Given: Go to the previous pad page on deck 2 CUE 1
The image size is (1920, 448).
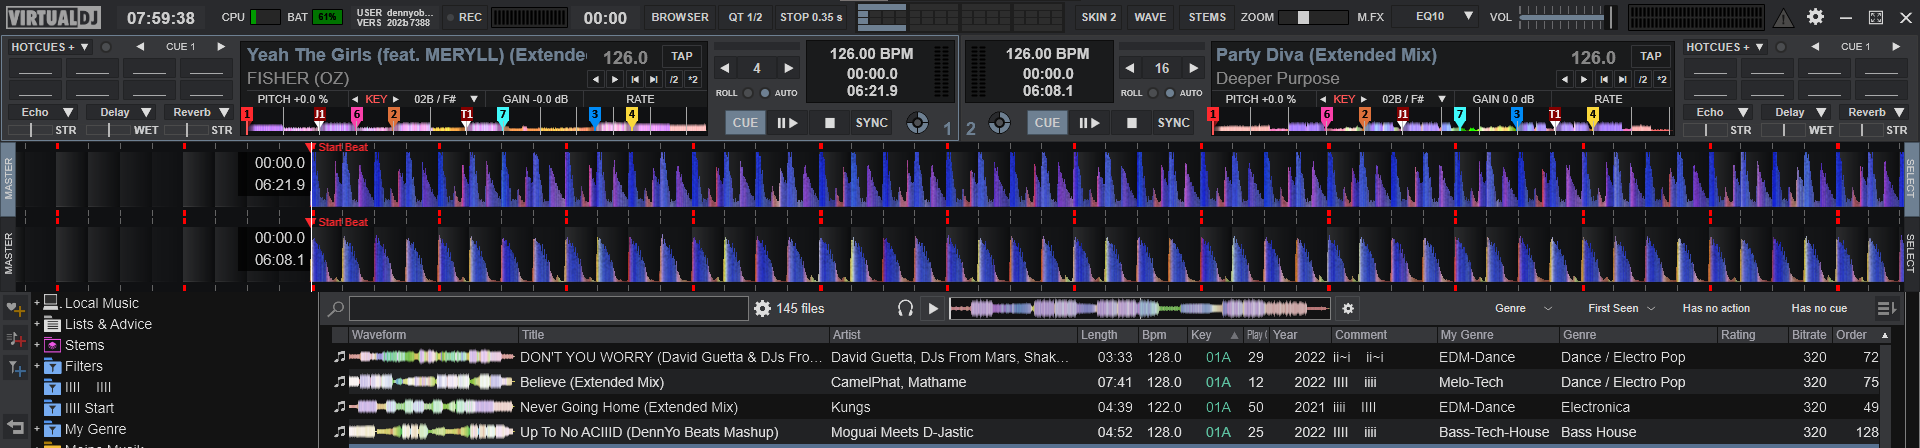Looking at the screenshot, I should click(x=1815, y=47).
